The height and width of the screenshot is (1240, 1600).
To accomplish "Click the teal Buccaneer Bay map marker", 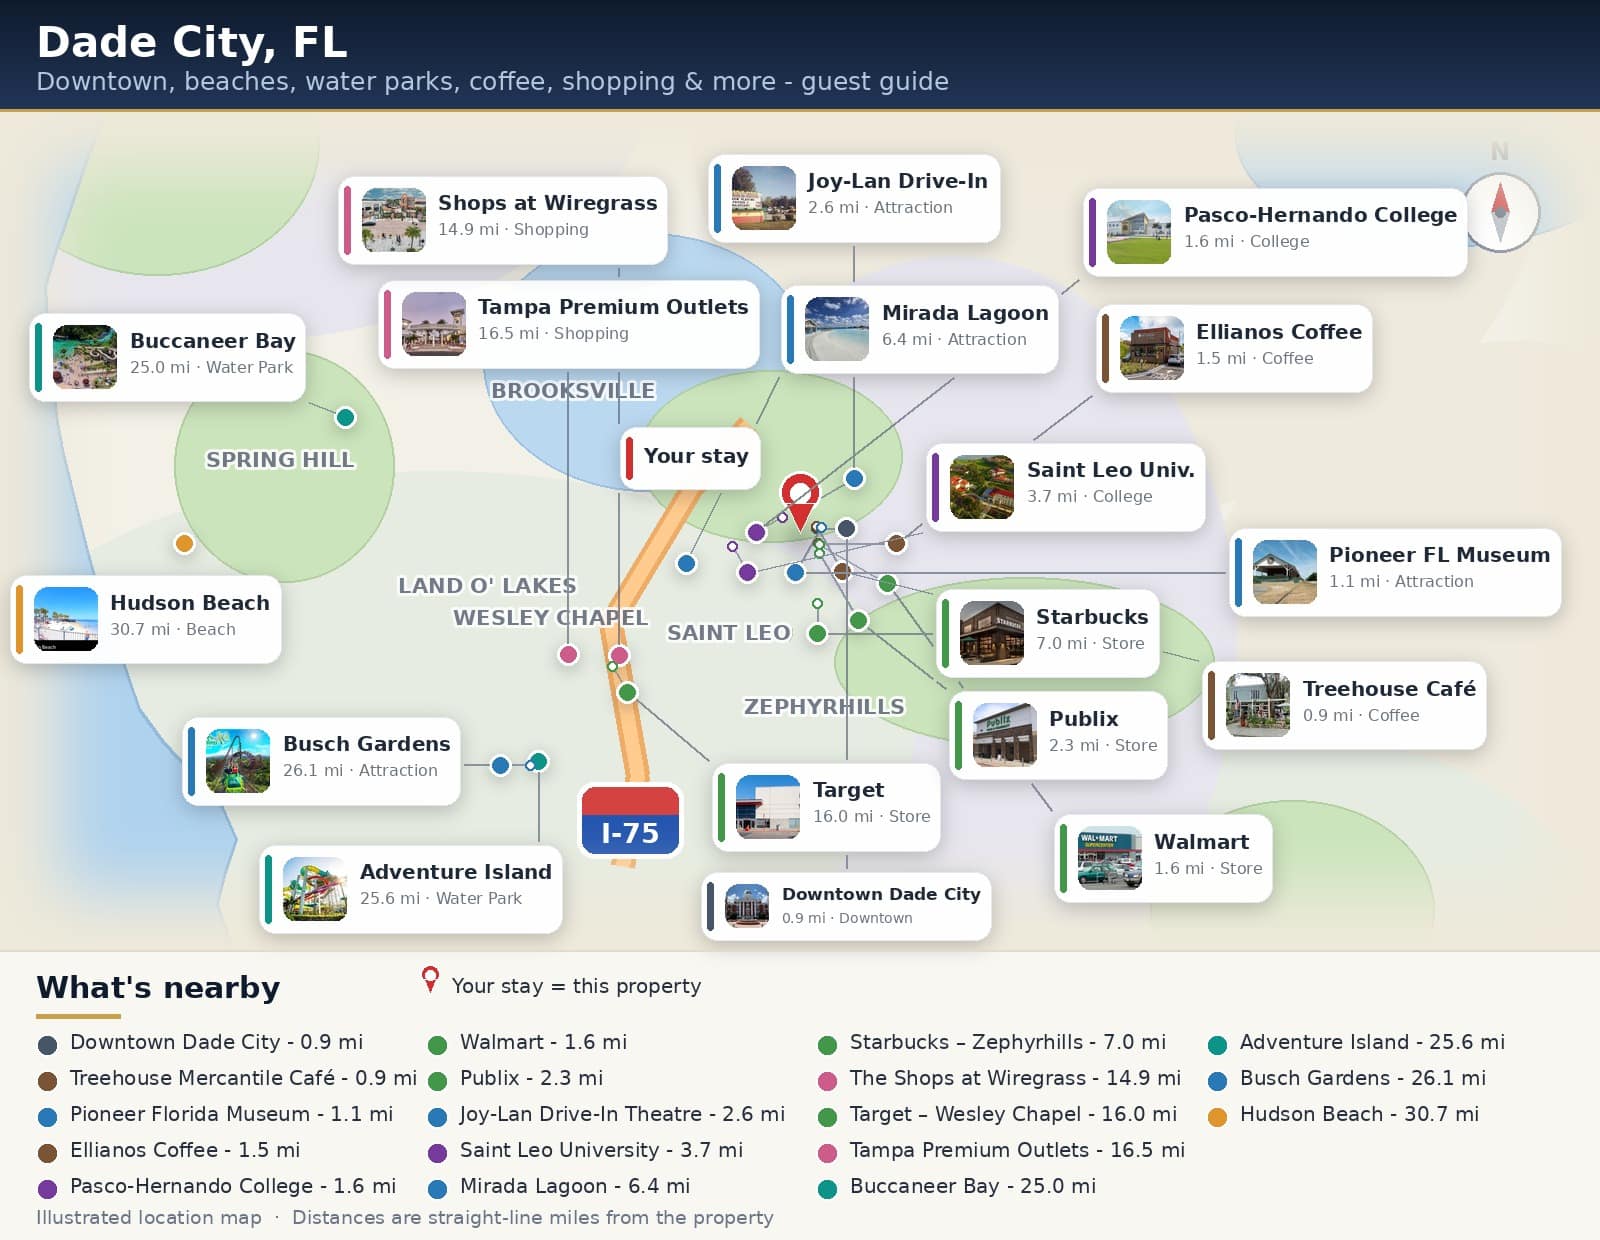I will (345, 417).
